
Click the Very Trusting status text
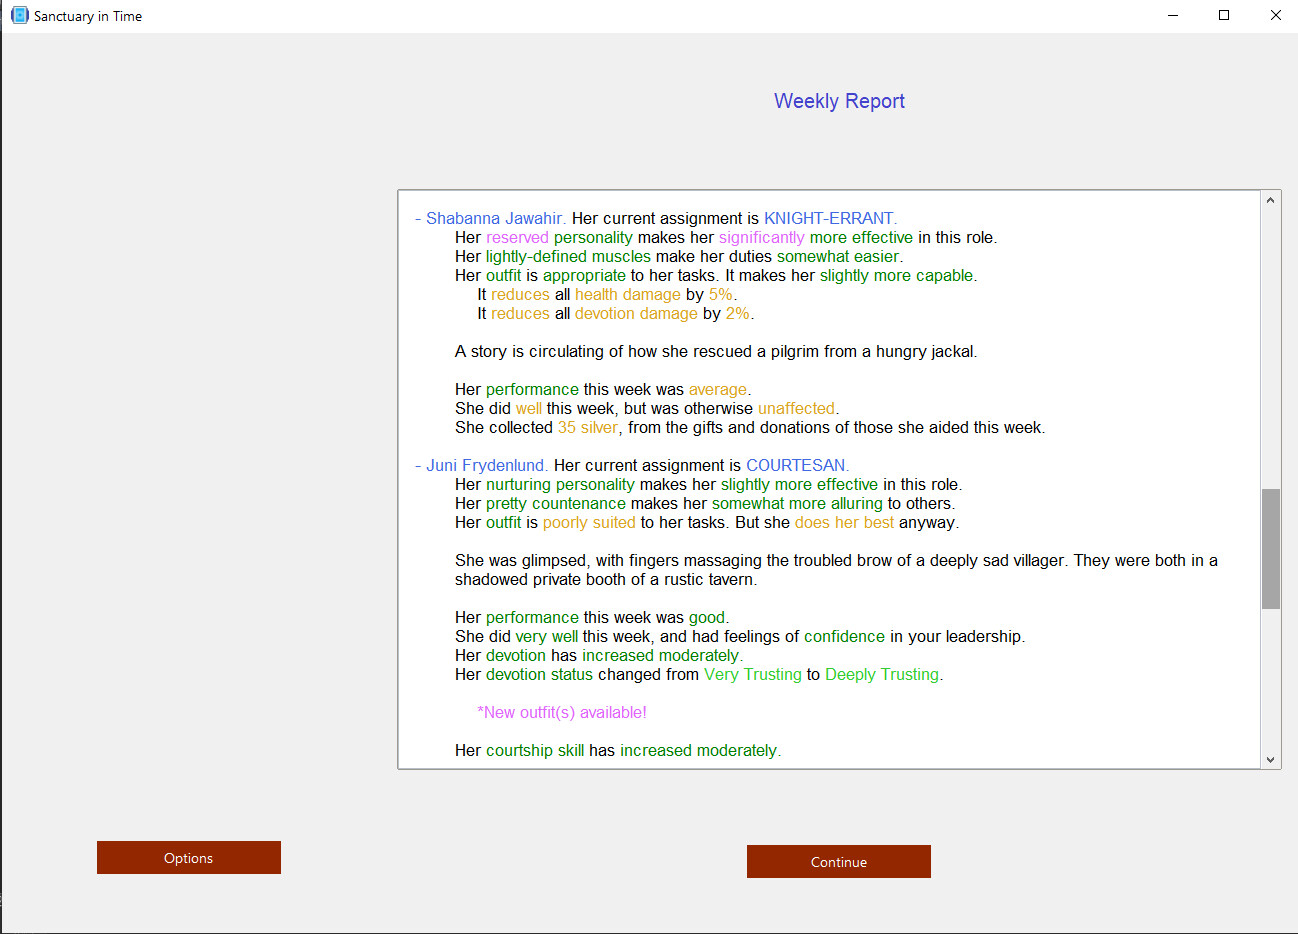[x=752, y=674]
